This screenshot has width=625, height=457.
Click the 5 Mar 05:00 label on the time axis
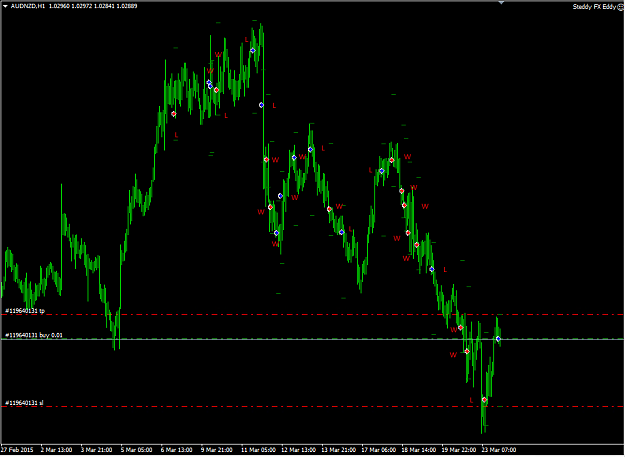(x=137, y=450)
